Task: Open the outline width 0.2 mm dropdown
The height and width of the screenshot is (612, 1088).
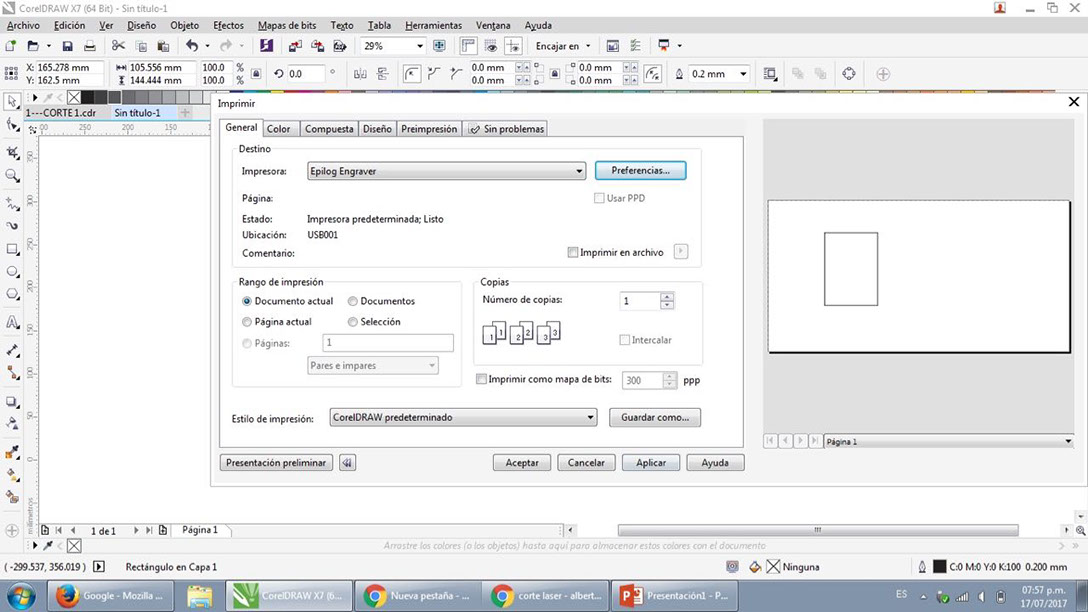Action: click(743, 74)
